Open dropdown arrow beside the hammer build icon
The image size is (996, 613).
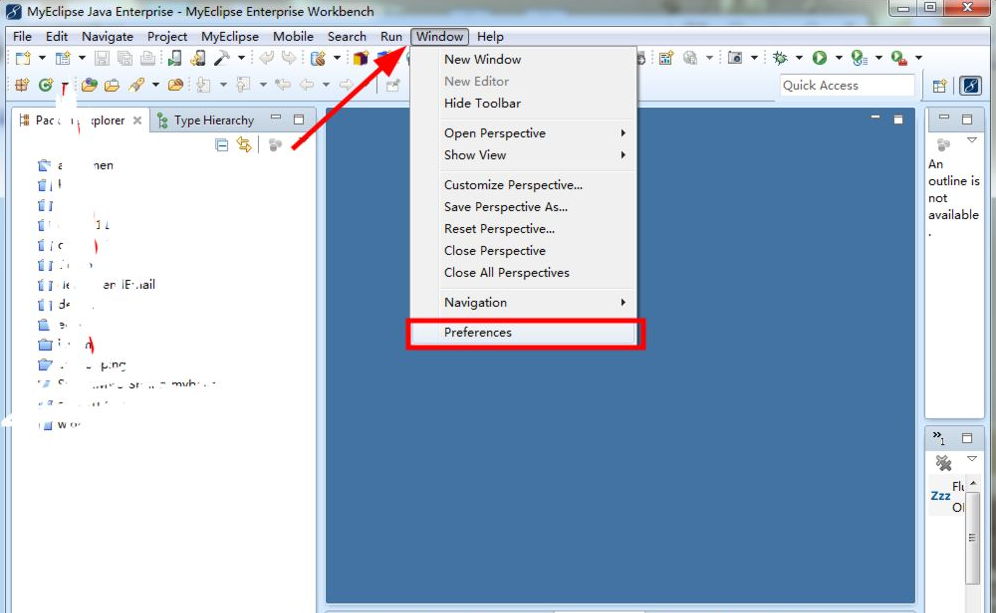241,58
